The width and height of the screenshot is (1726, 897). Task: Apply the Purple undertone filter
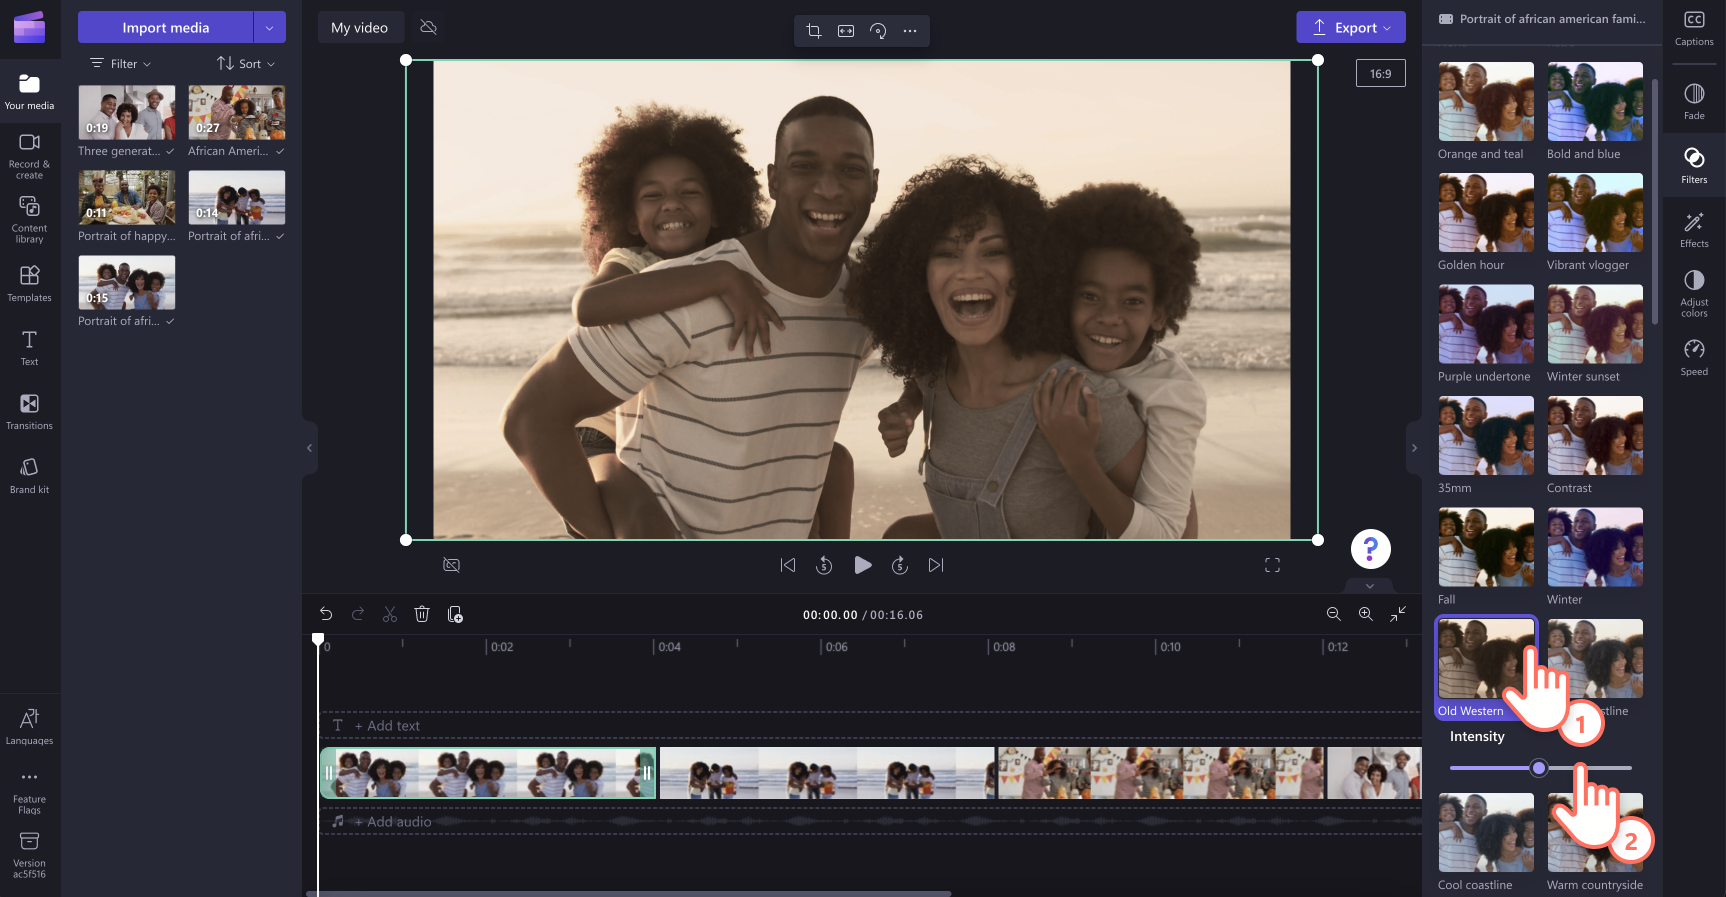pyautogui.click(x=1486, y=324)
